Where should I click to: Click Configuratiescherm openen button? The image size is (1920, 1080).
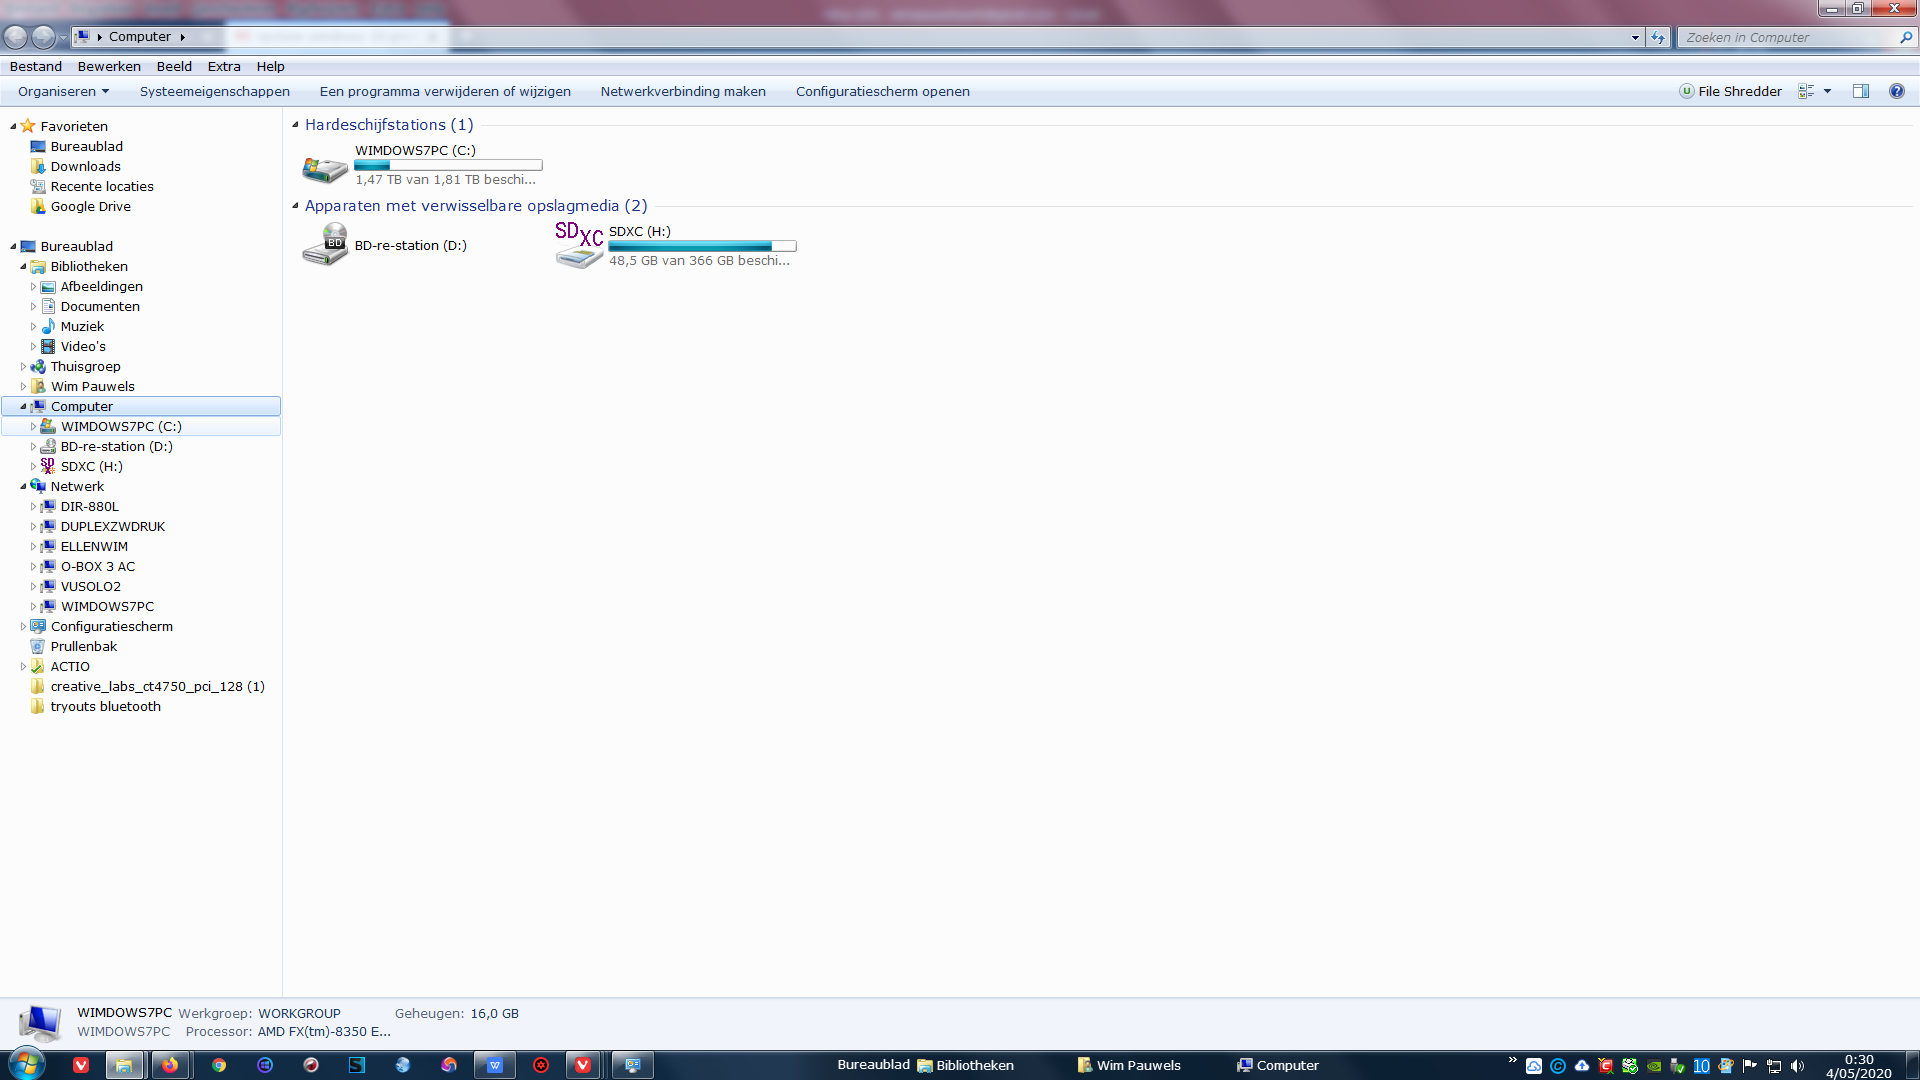point(883,91)
